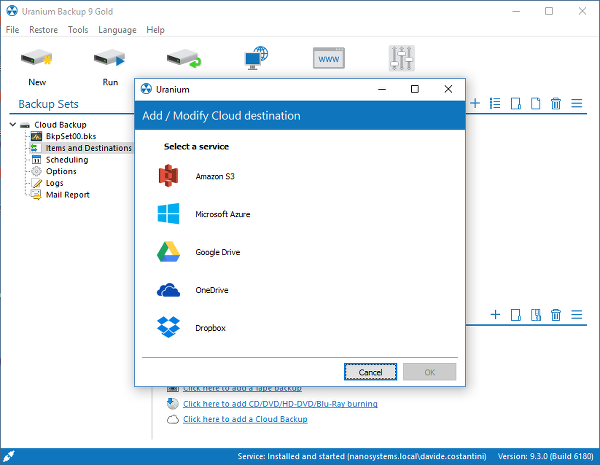Open the lower hamburger menu icon

coord(577,315)
